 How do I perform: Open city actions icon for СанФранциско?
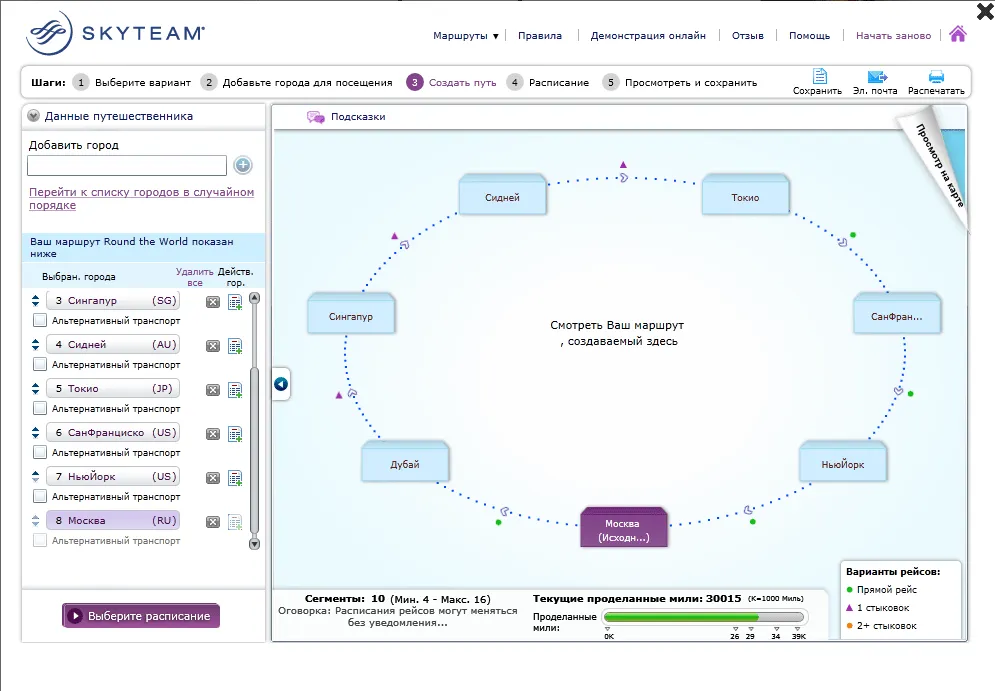235,434
